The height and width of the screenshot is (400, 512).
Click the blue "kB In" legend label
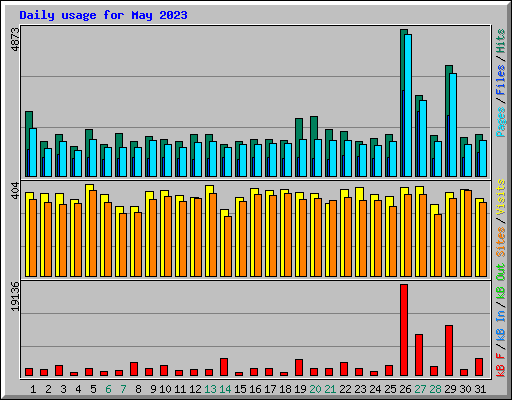tap(501, 325)
